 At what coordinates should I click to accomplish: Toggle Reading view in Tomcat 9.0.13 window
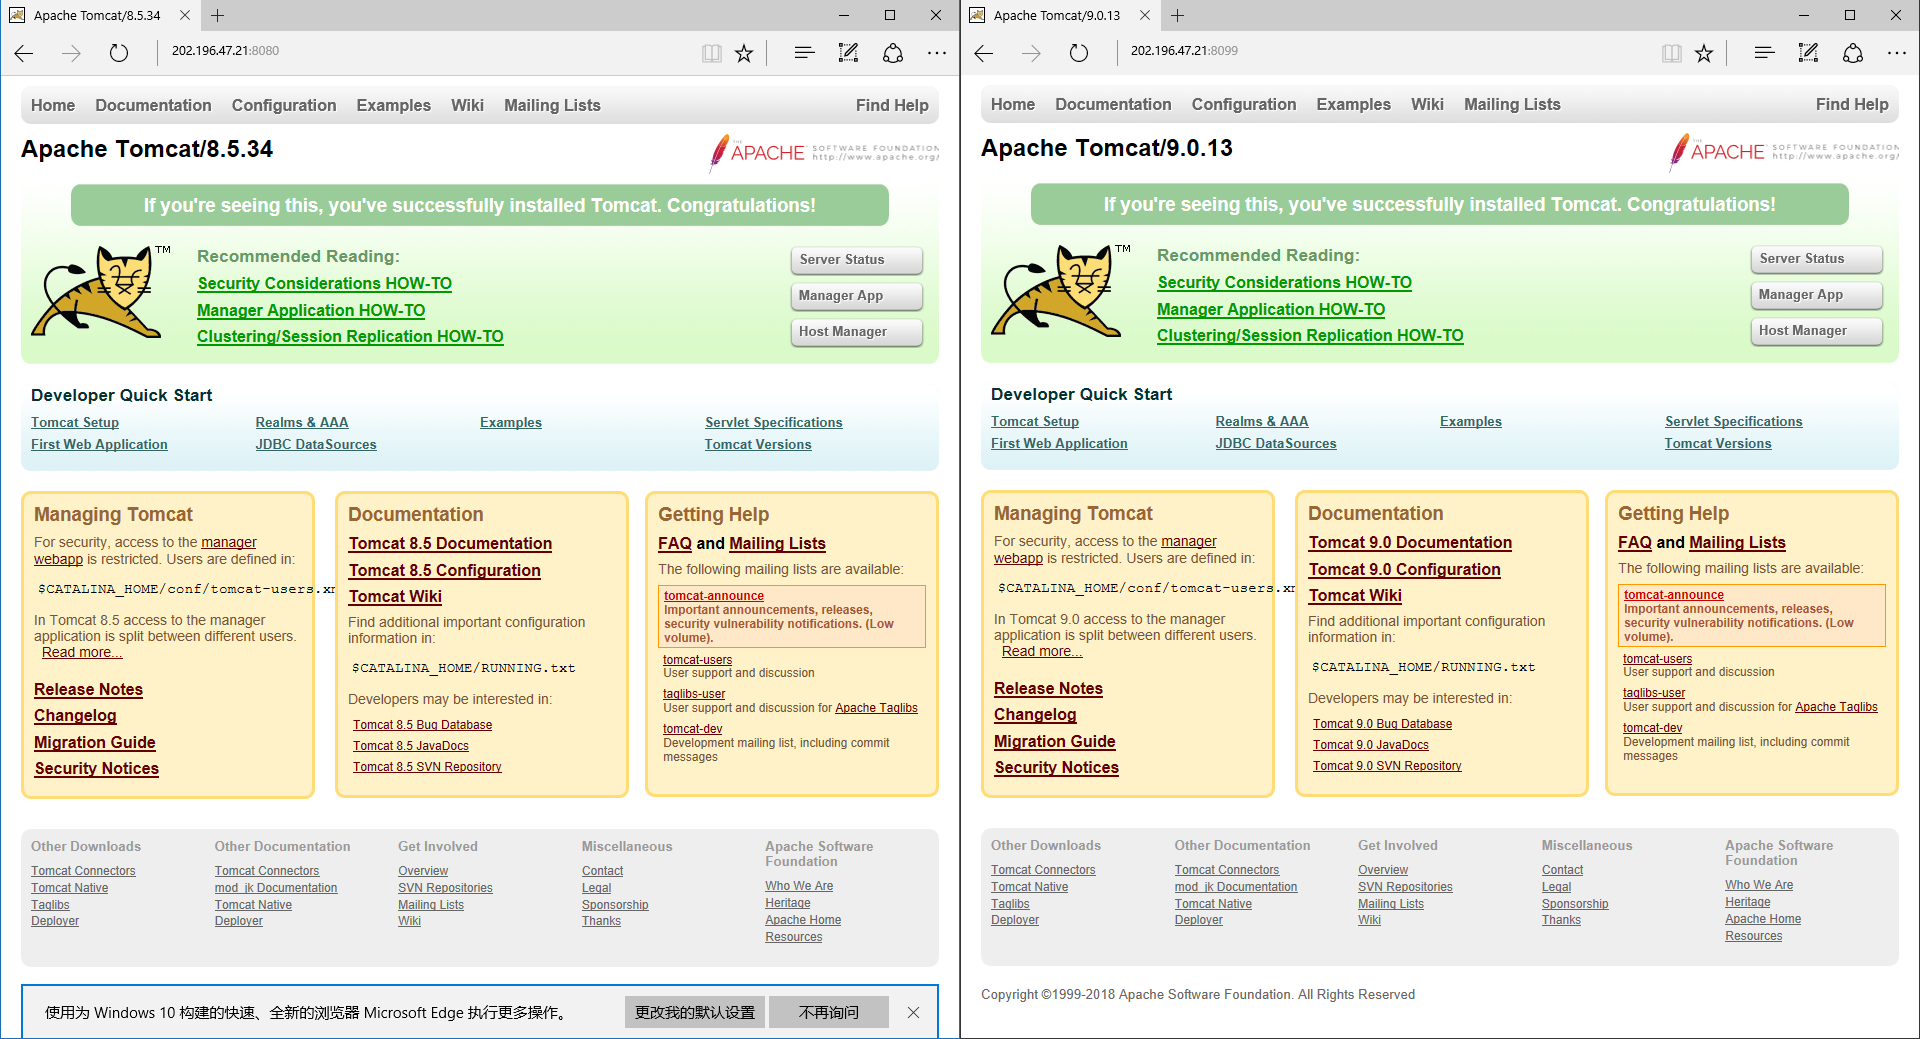point(1671,53)
